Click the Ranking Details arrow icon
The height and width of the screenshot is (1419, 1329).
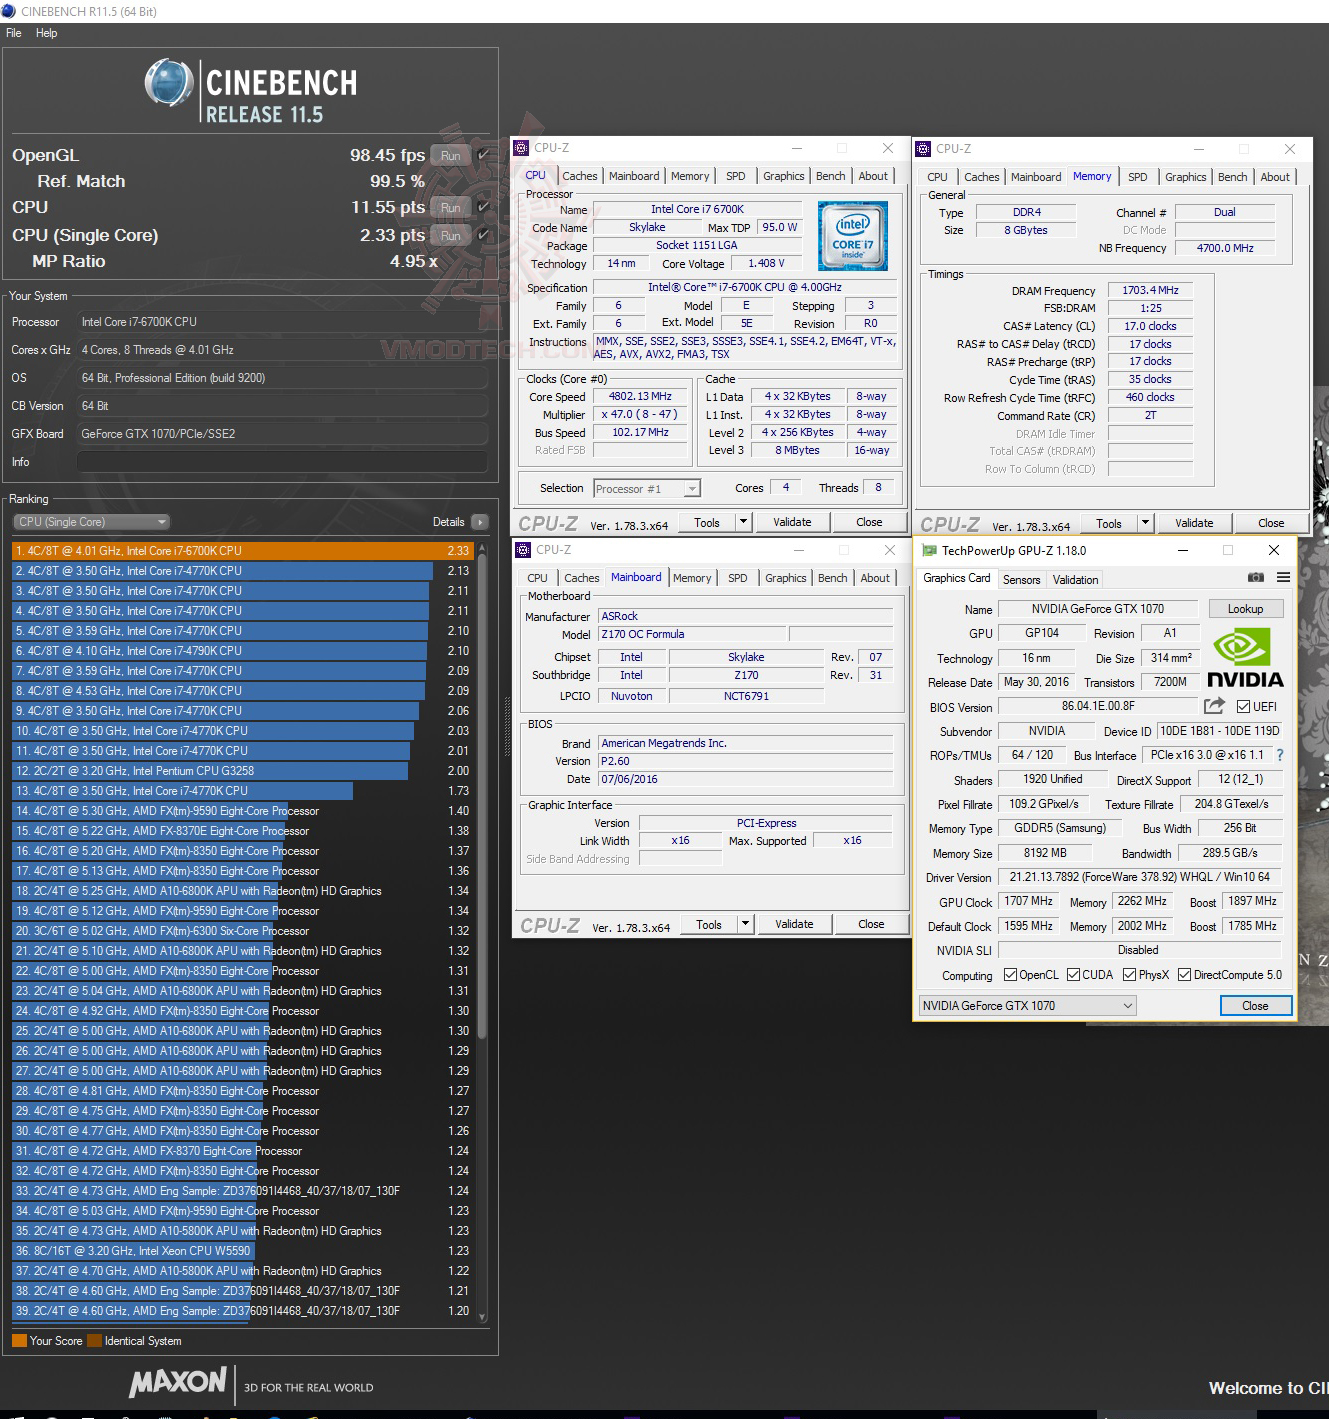[479, 522]
